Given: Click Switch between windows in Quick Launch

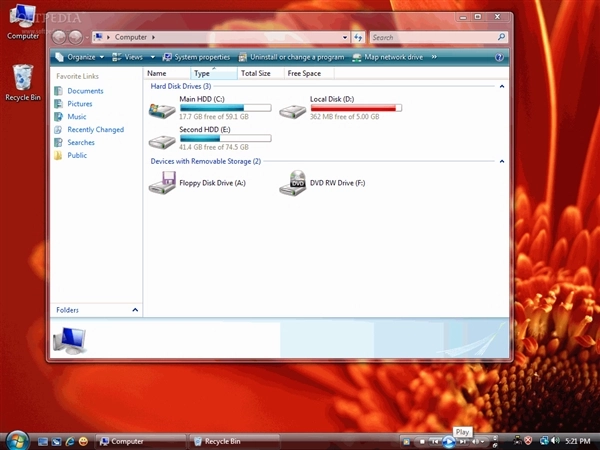Looking at the screenshot, I should pos(56,442).
